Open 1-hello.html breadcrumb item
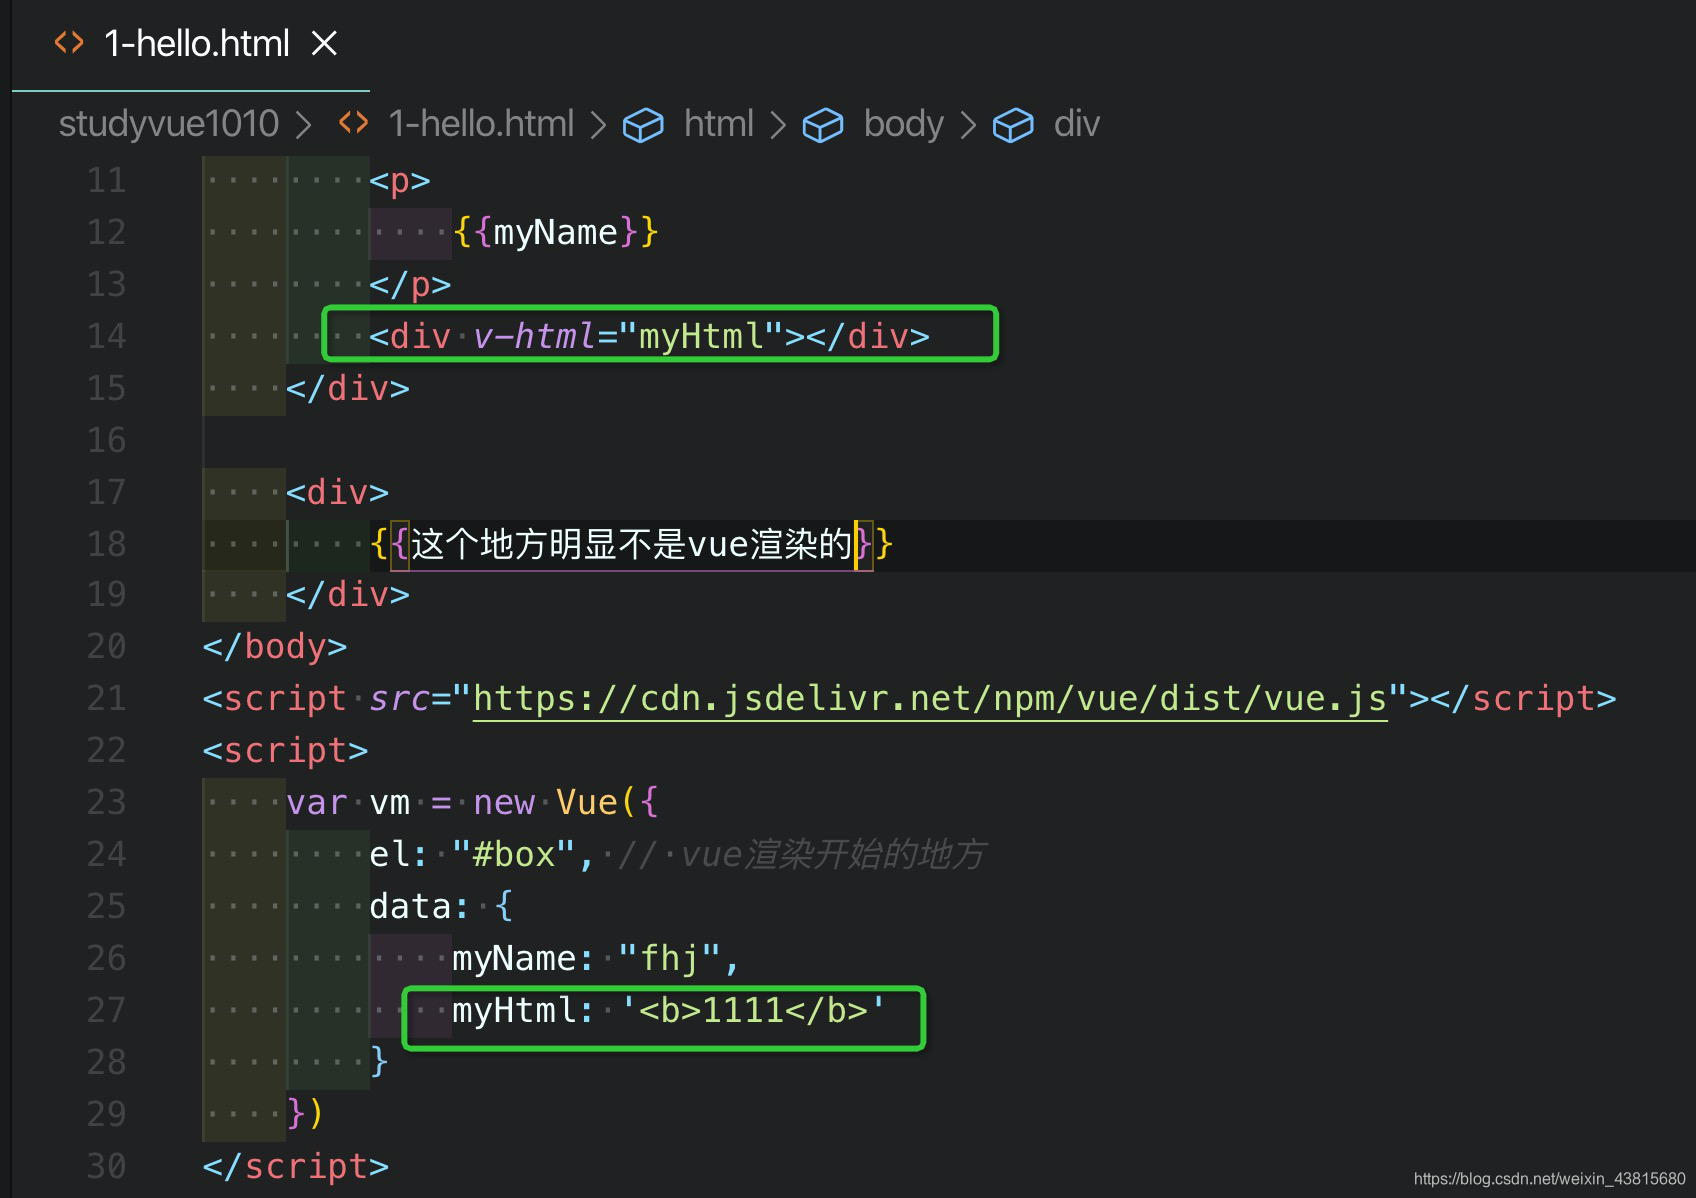1696x1198 pixels. (481, 124)
